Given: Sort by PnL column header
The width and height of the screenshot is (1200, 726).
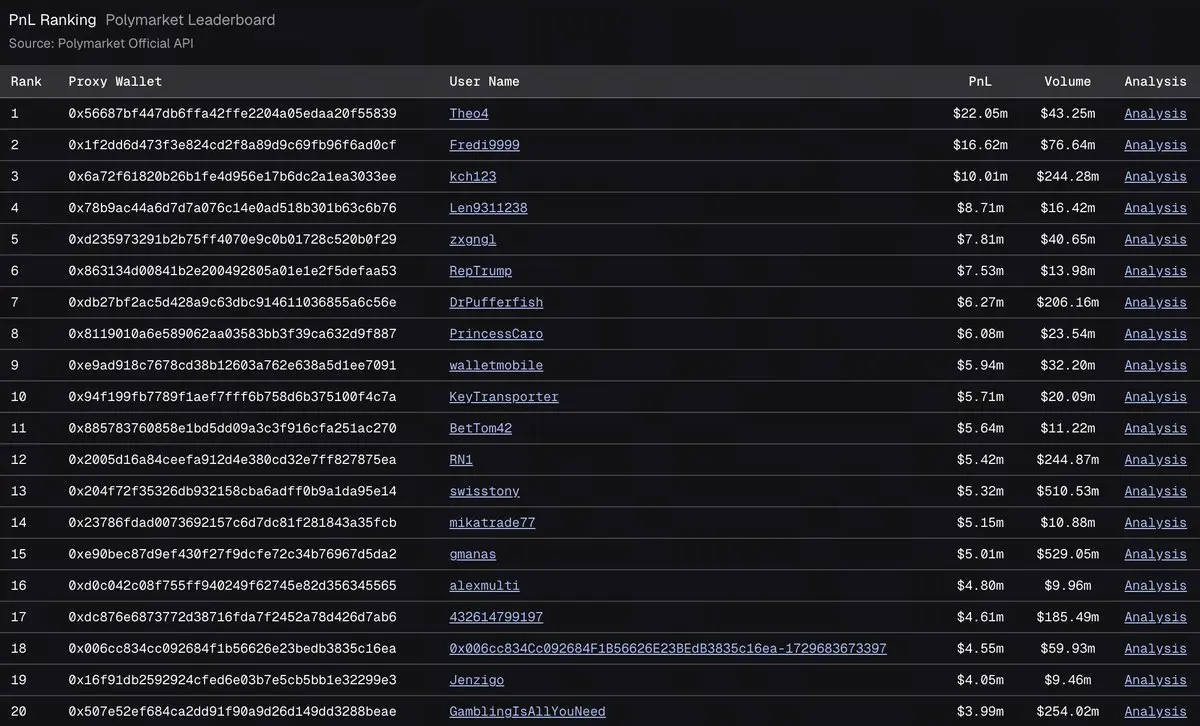Looking at the screenshot, I should click(980, 82).
